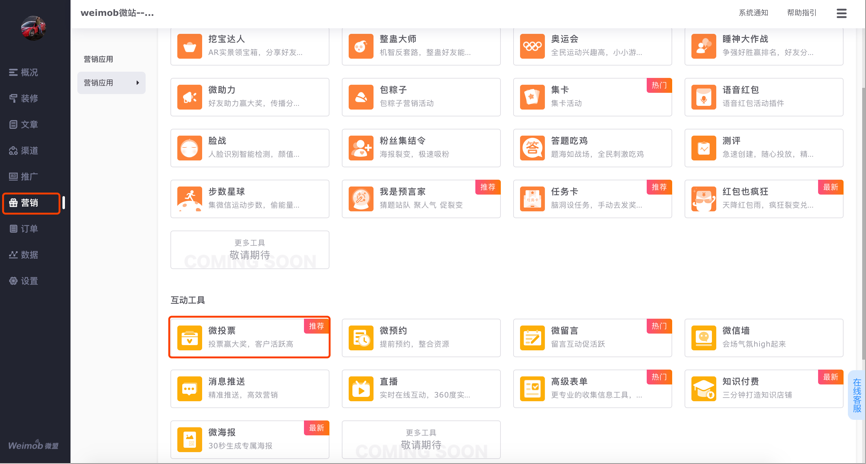Open the 微预约 reservation icon
Image resolution: width=866 pixels, height=464 pixels.
[x=361, y=338]
